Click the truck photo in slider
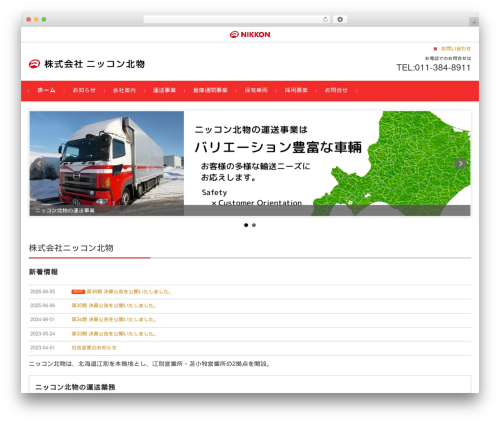The height and width of the screenshot is (423, 500). point(107,163)
